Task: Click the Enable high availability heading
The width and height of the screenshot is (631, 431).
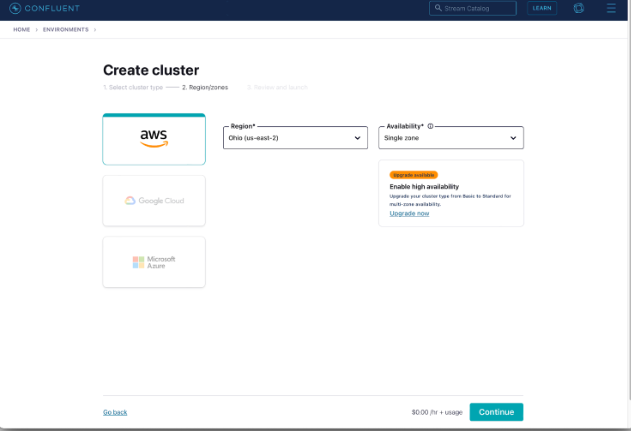Action: 424,187
